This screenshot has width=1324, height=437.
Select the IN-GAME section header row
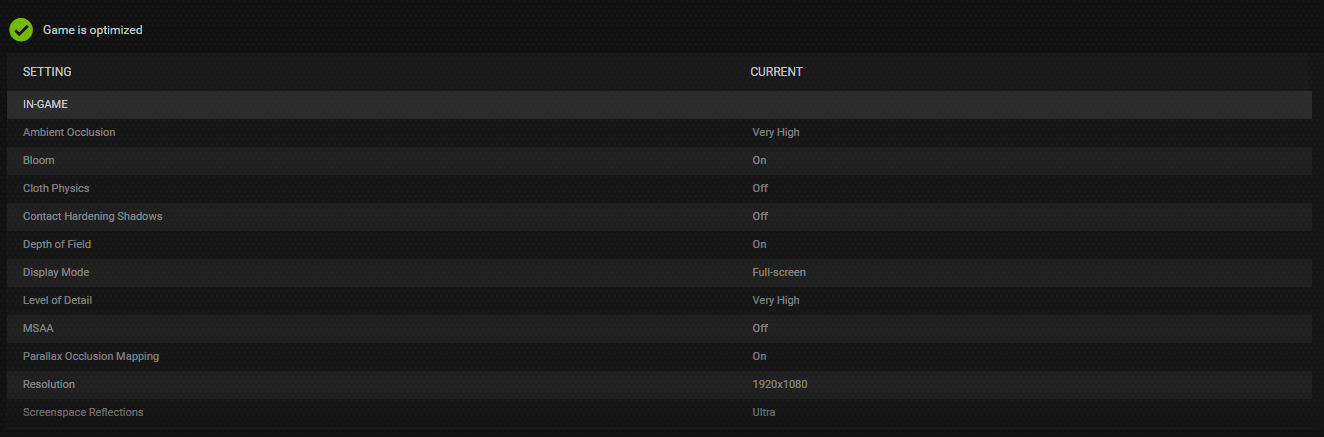click(x=45, y=104)
